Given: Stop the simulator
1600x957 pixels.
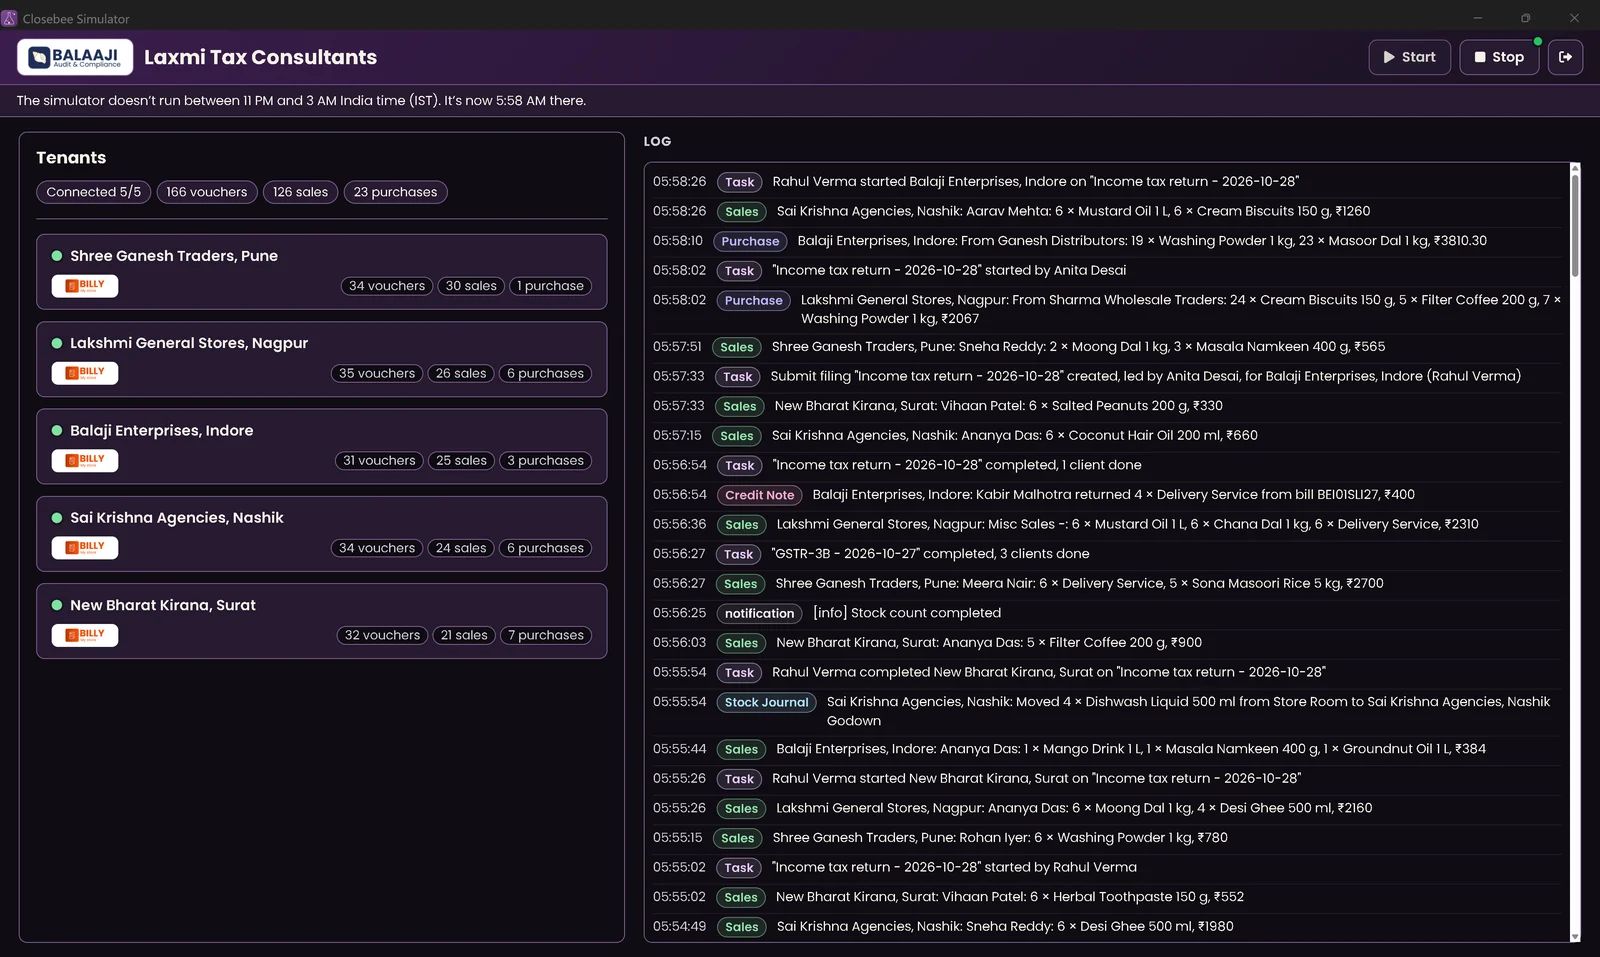Looking at the screenshot, I should (1499, 57).
